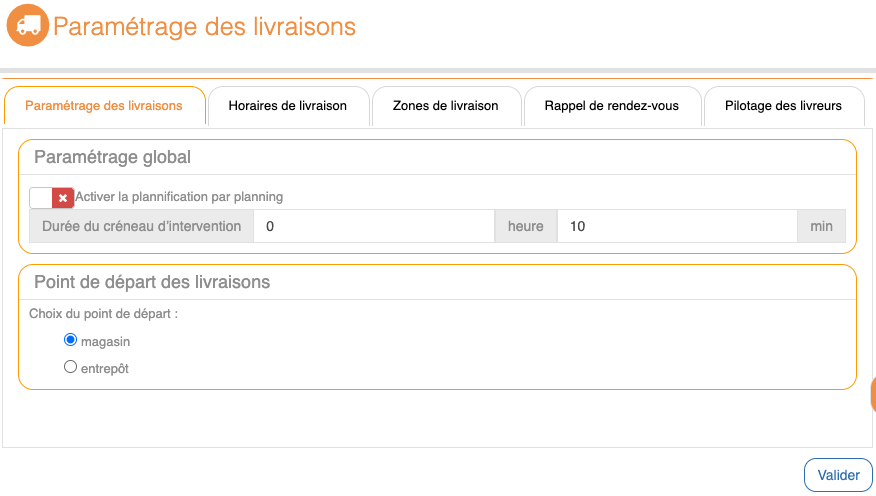Click the min unit label
Image resolution: width=876 pixels, height=496 pixels.
(821, 226)
